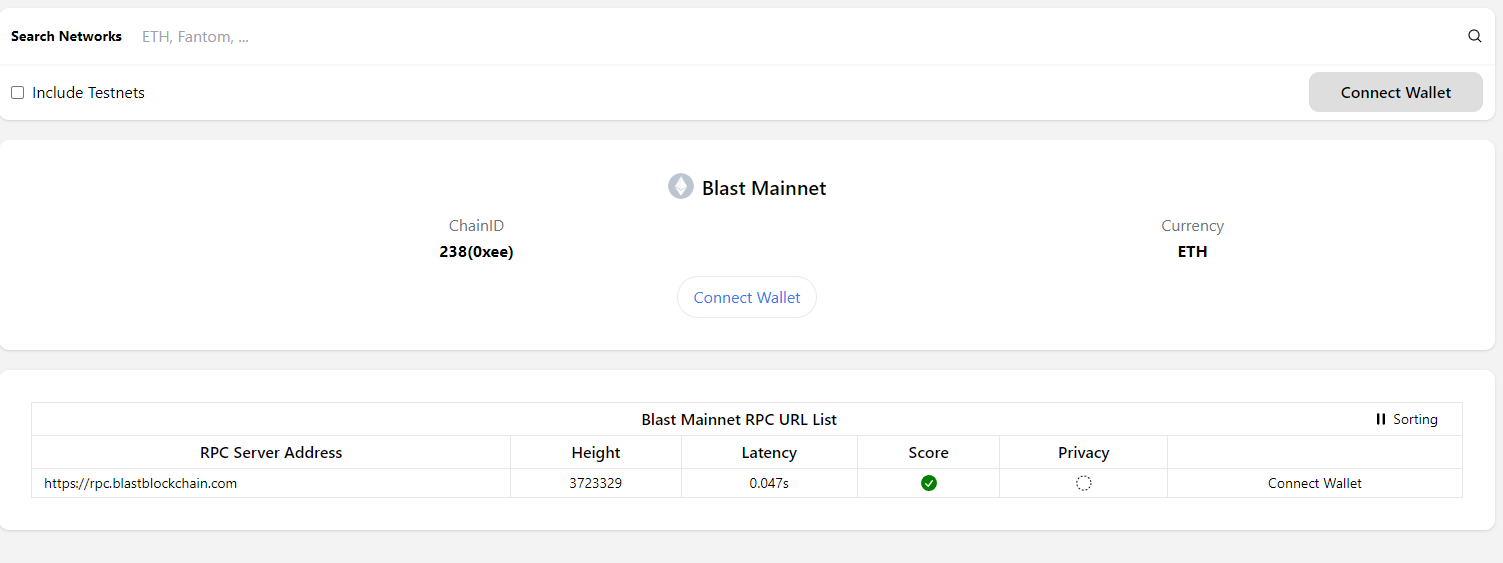
Task: Focus the Search Networks input field
Action: click(x=700, y=37)
